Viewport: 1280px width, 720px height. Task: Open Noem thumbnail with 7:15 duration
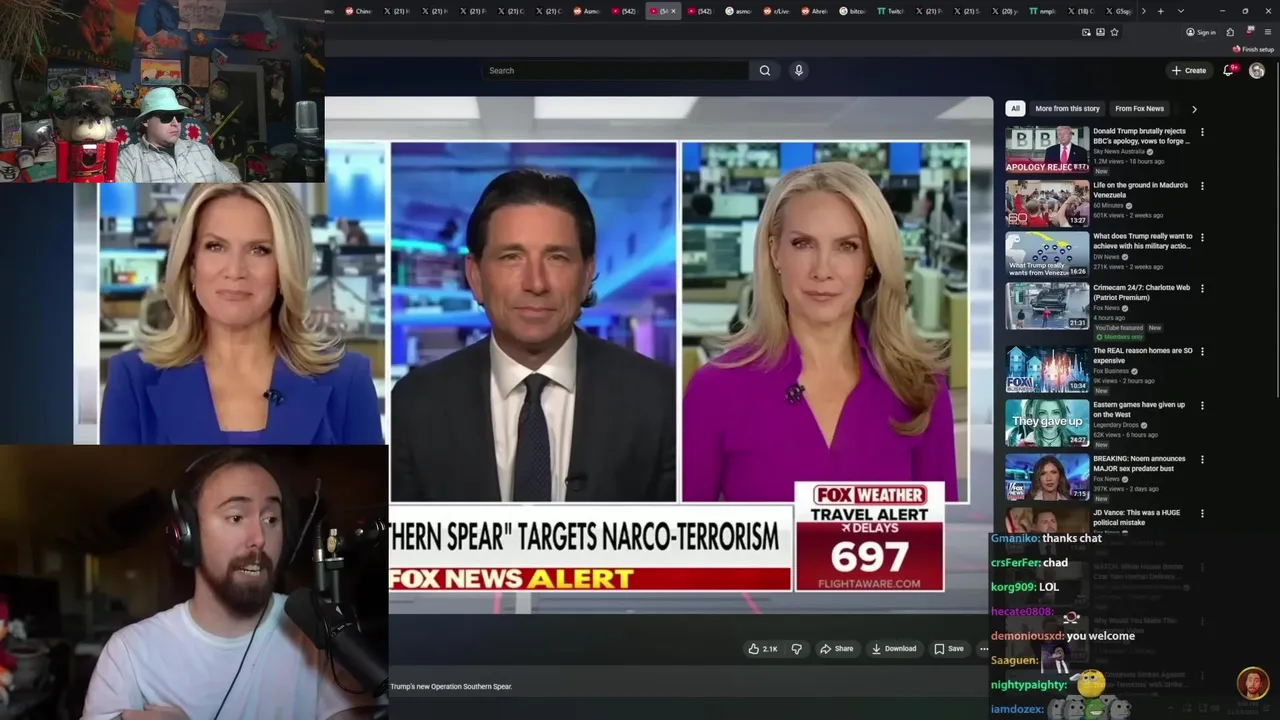pos(1047,477)
